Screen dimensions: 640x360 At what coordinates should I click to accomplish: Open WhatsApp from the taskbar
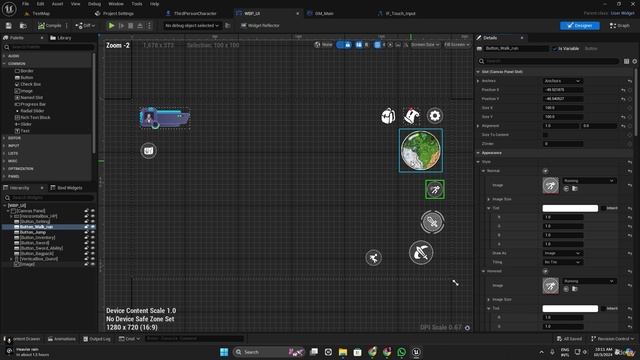[x=401, y=352]
